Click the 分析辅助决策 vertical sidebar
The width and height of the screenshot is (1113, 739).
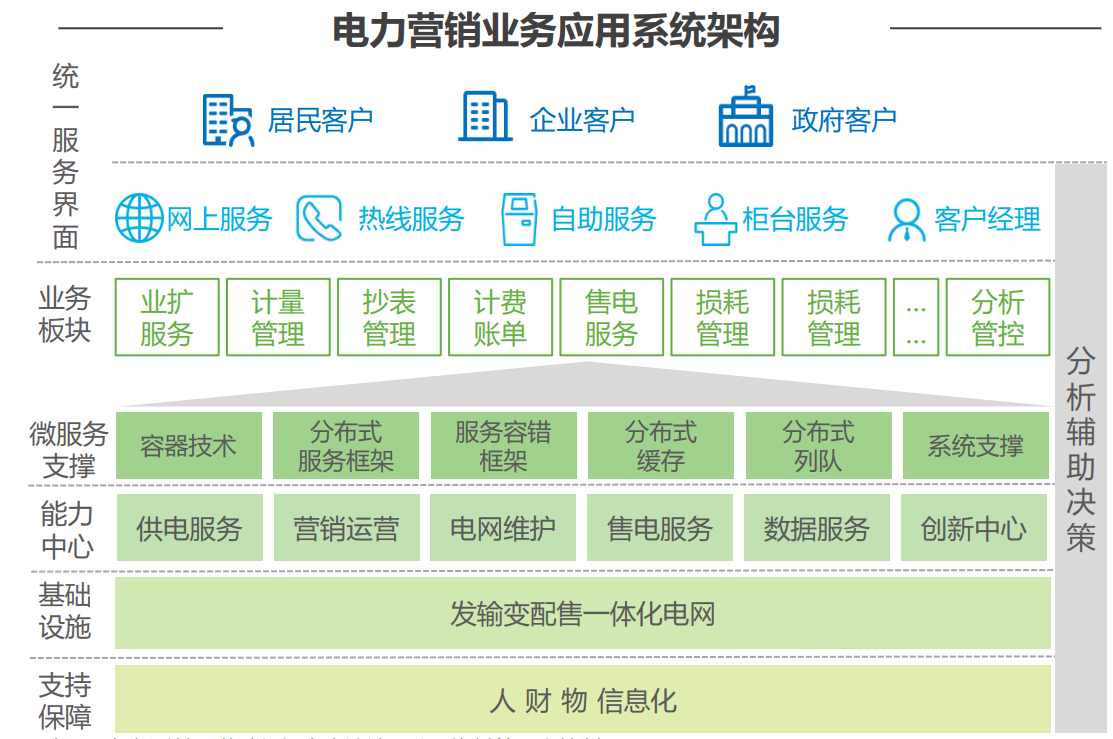(1080, 448)
